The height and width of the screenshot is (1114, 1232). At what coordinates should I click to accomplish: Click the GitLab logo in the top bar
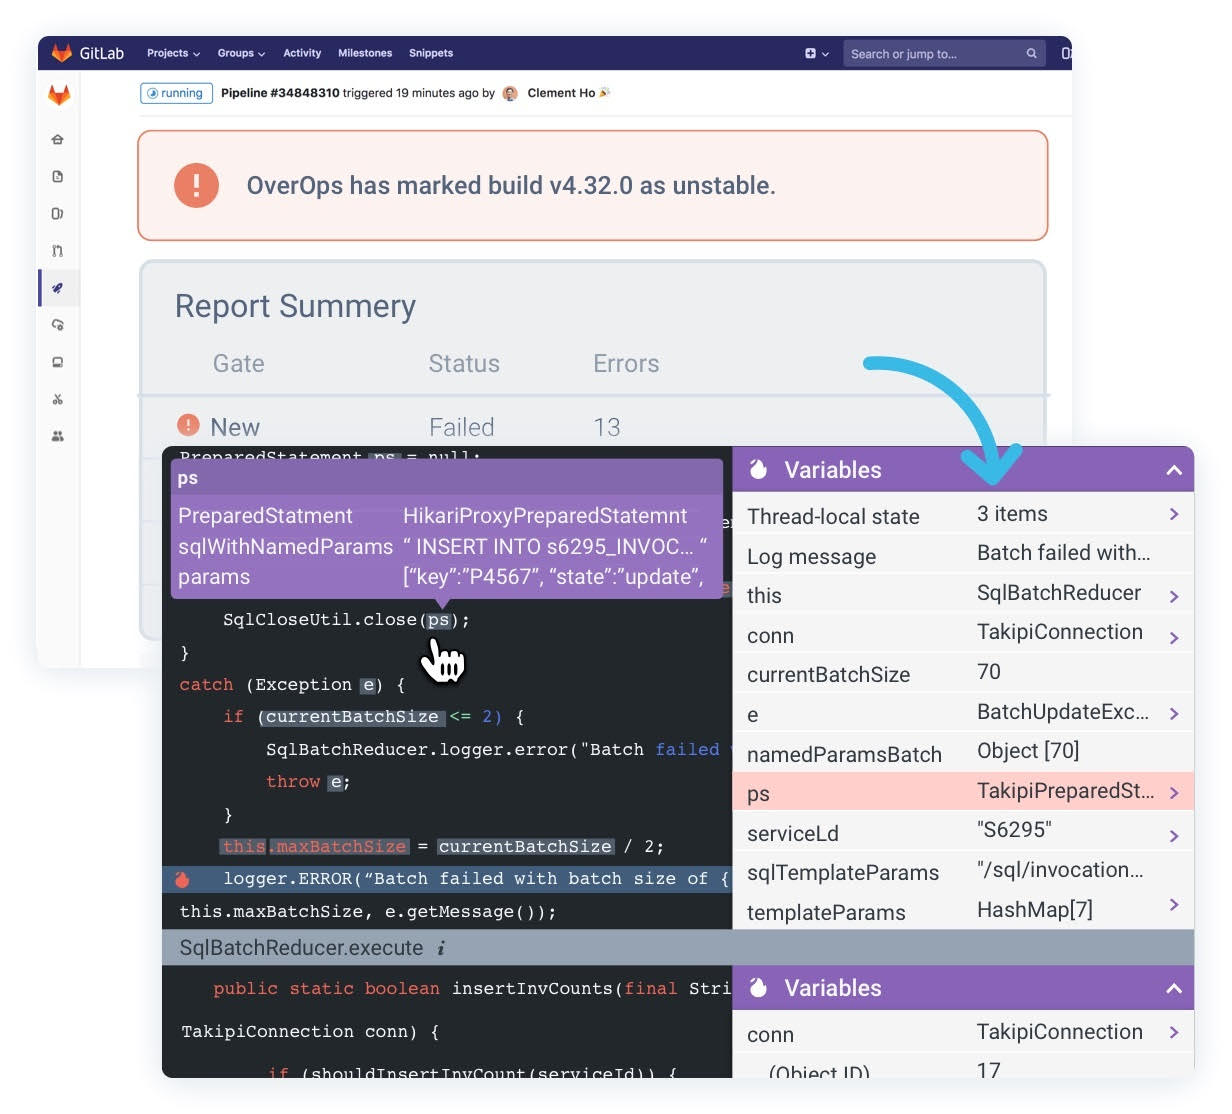coord(61,53)
